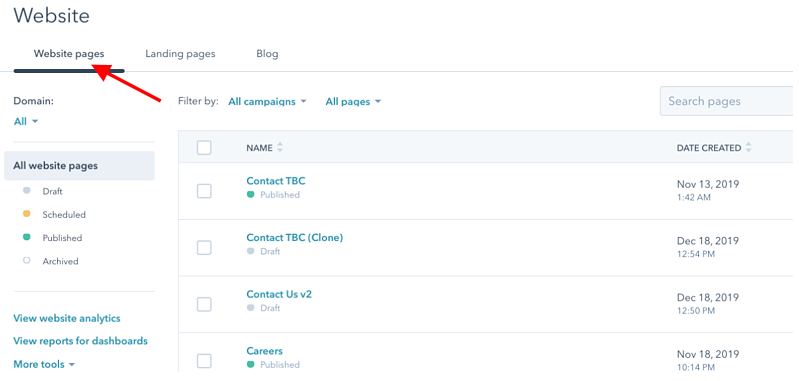Click the Nov 13, 2019 date cell
This screenshot has width=799, height=381.
[x=708, y=190]
